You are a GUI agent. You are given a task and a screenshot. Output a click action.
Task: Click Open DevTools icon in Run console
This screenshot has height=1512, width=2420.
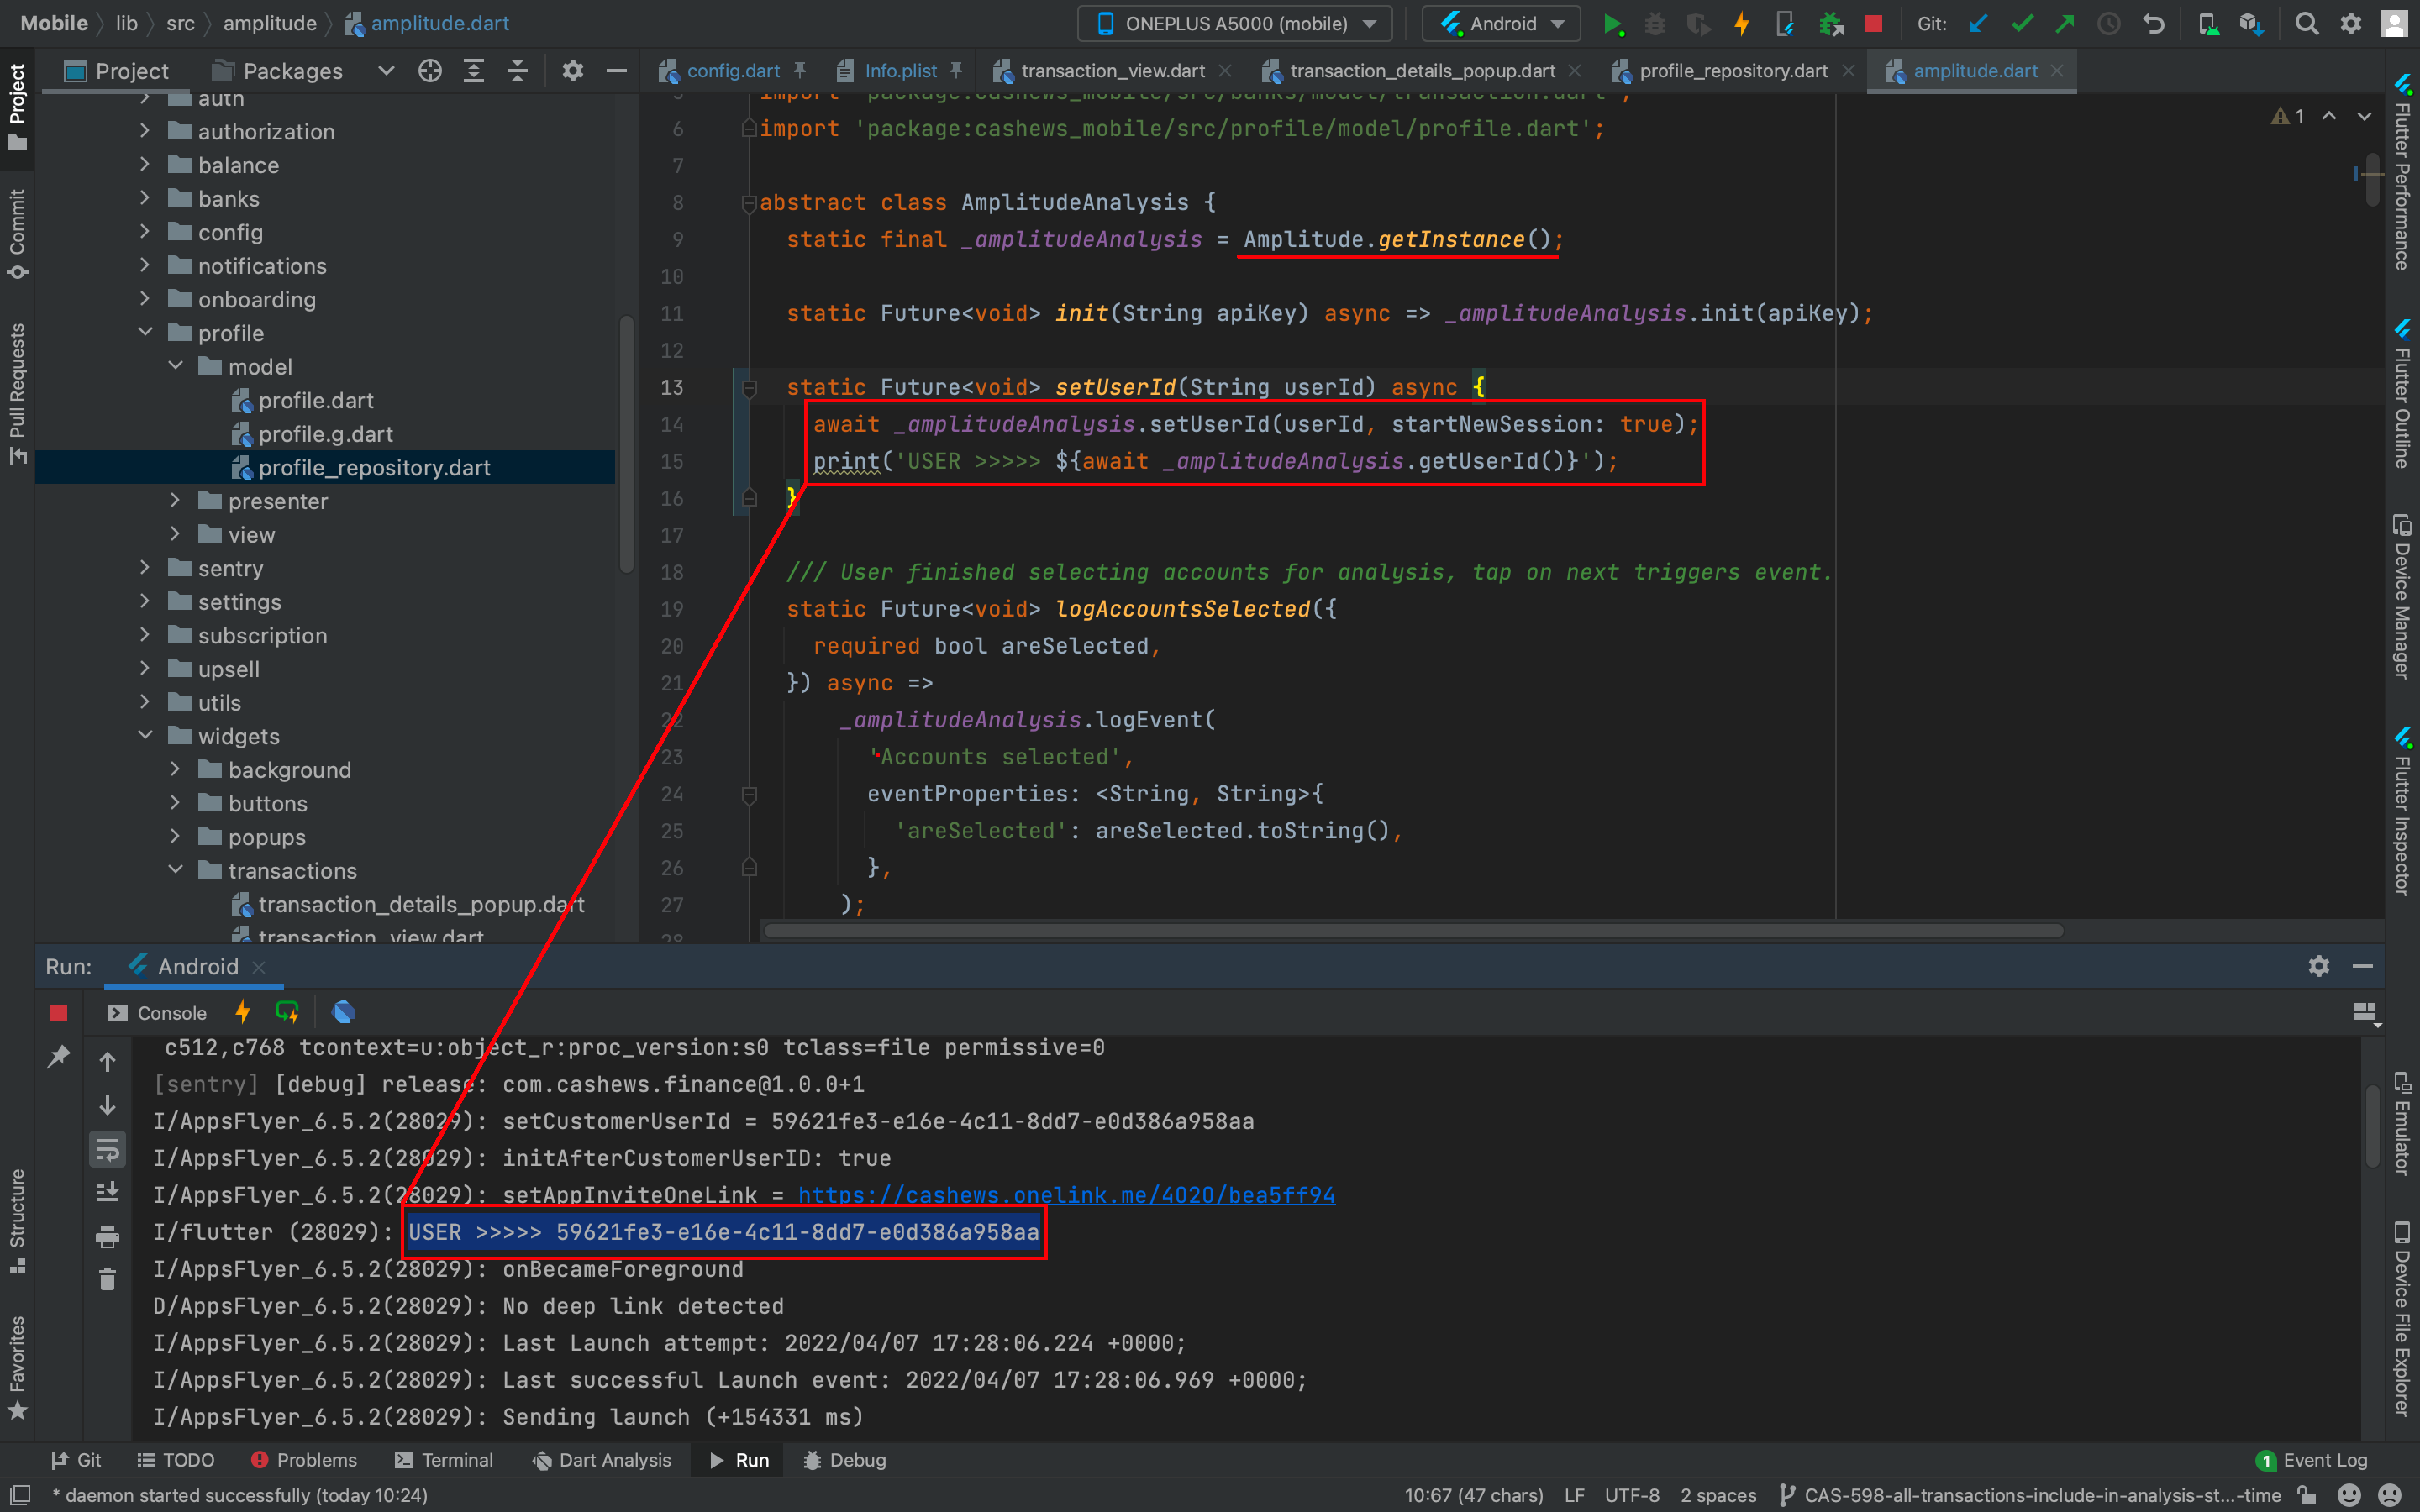pyautogui.click(x=343, y=1012)
